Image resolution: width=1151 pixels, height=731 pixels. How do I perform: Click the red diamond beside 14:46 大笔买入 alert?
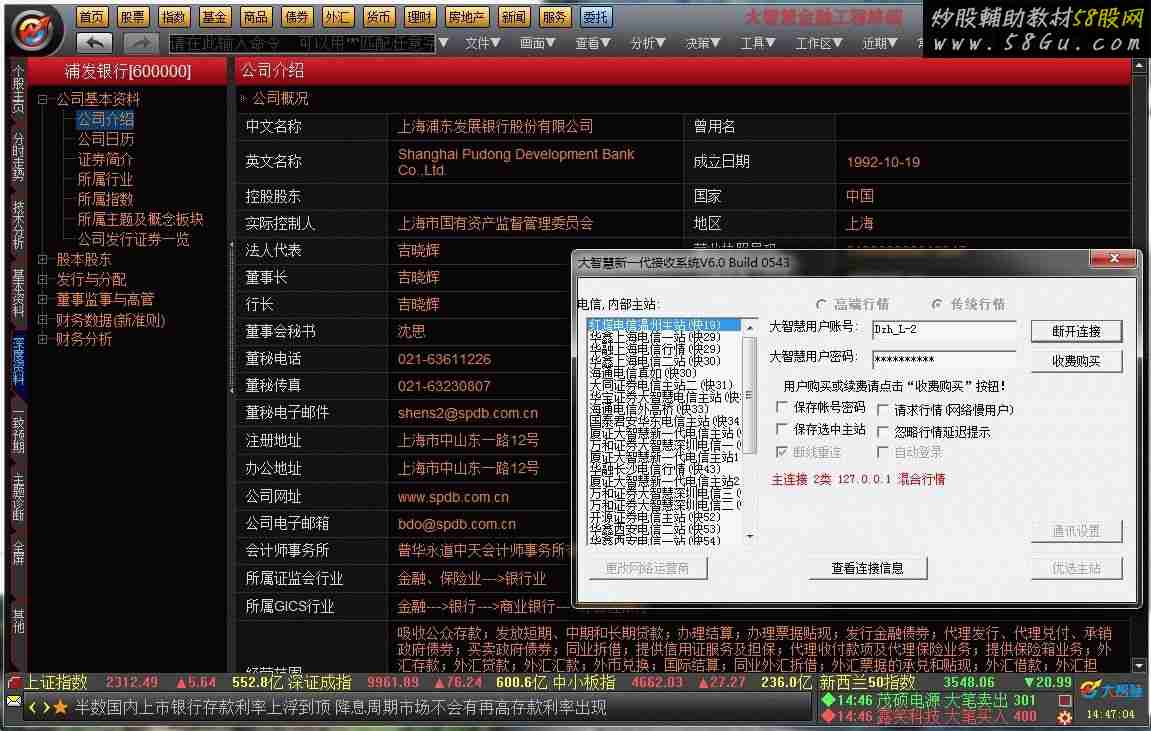click(828, 716)
